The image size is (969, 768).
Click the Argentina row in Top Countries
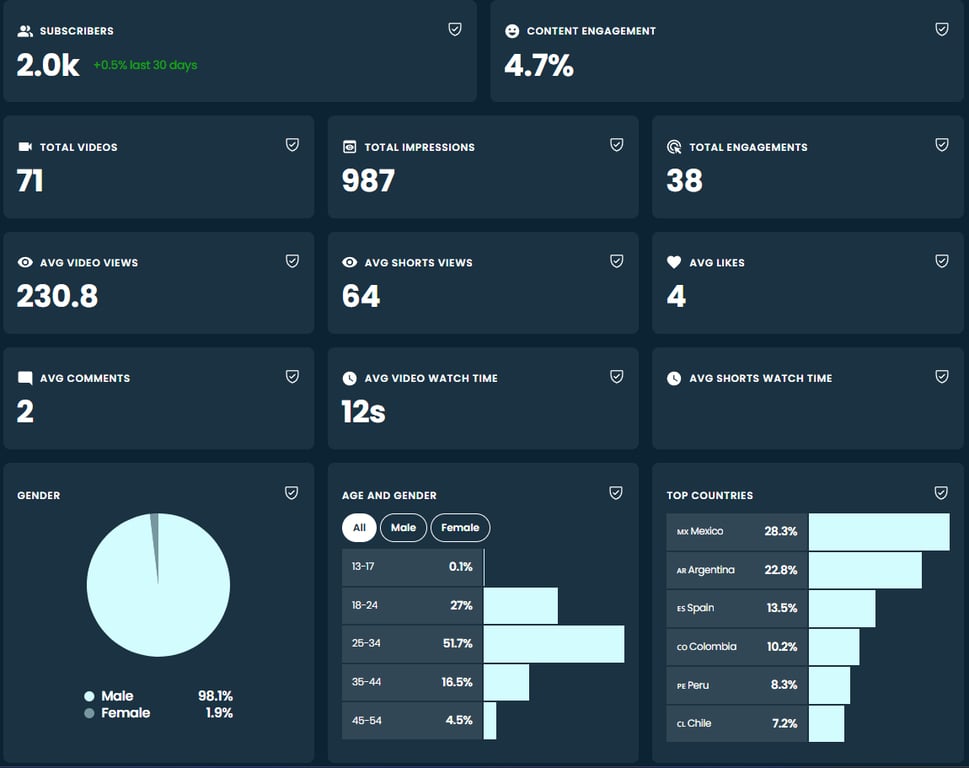pos(808,570)
